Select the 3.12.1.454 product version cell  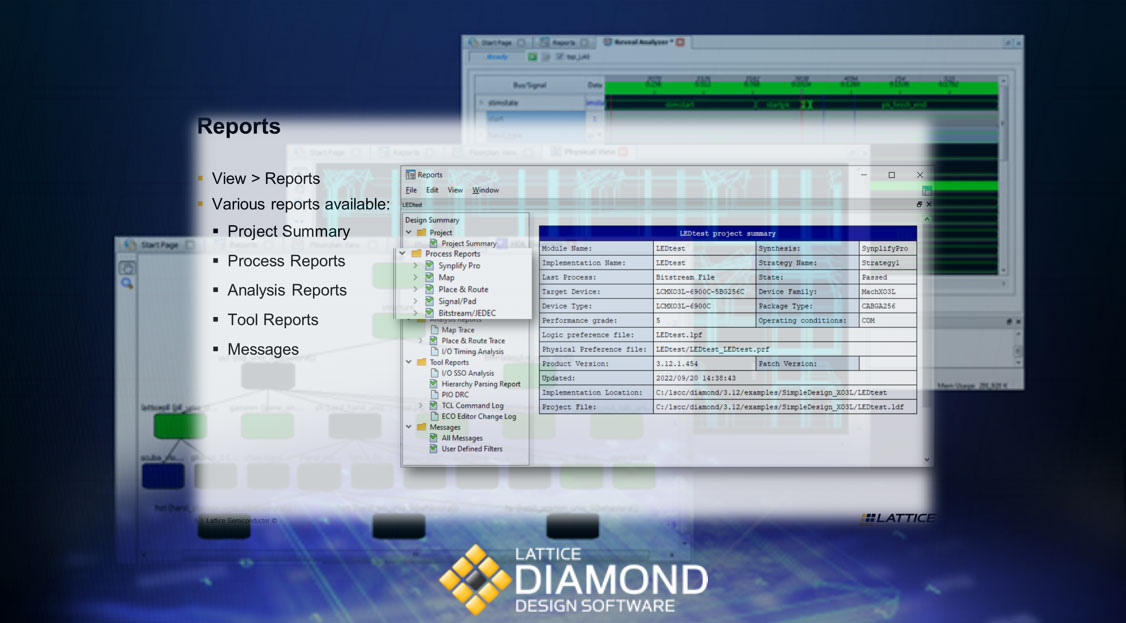704,363
